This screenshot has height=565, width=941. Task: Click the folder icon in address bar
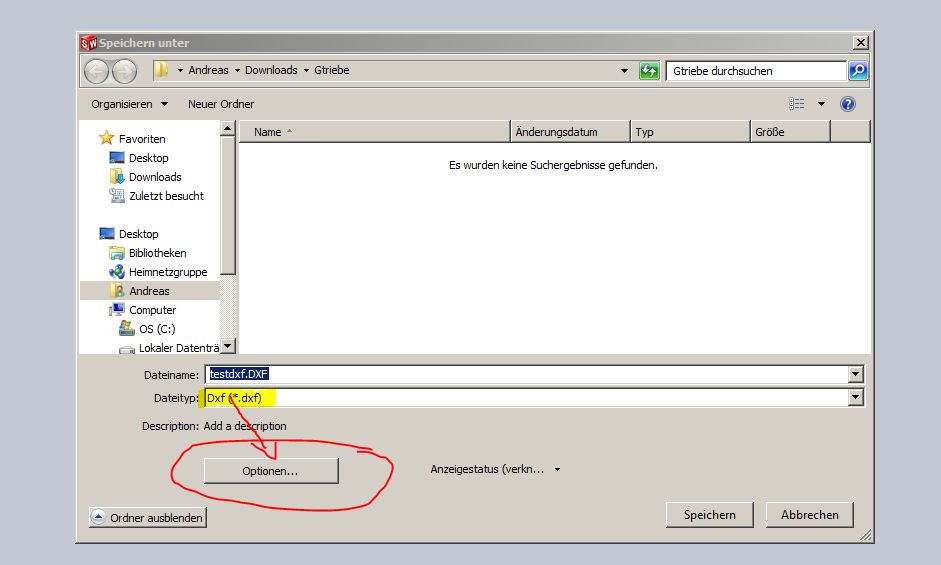click(x=160, y=70)
